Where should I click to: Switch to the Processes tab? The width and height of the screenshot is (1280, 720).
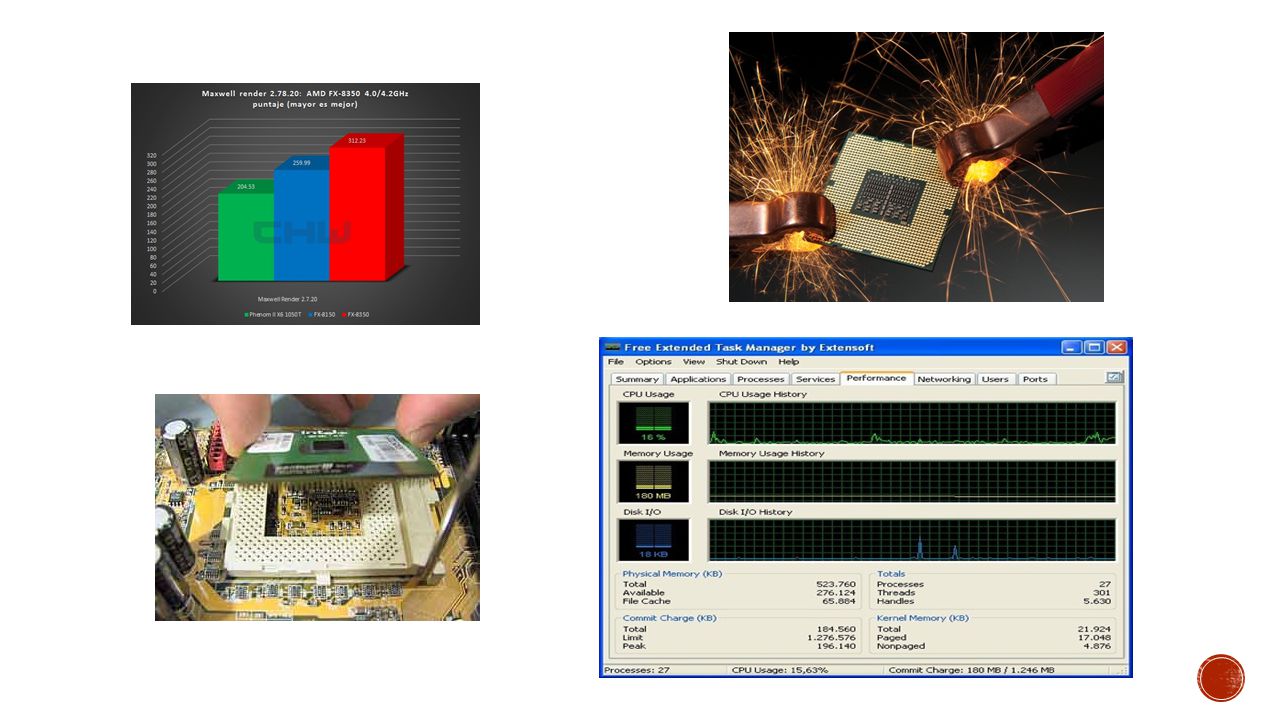pos(761,379)
